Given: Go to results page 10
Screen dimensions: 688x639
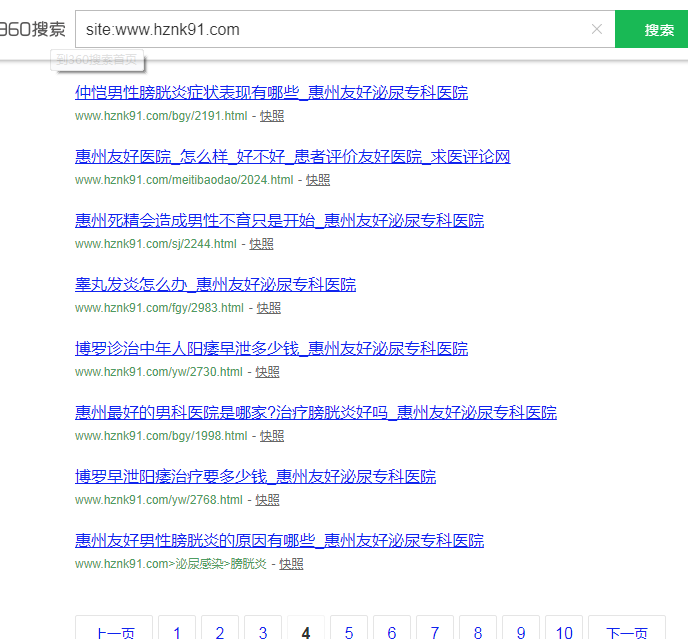Looking at the screenshot, I should click(x=564, y=628).
